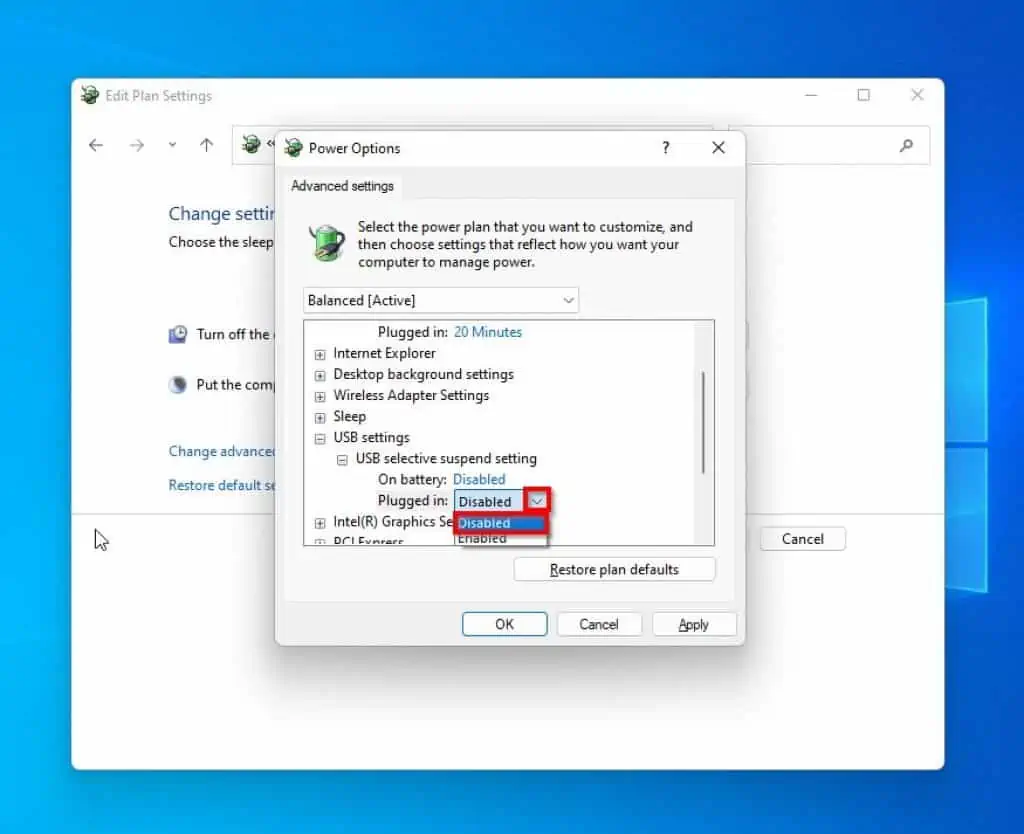The width and height of the screenshot is (1024, 834).
Task: Expand the Sleep settings in the tree
Action: (318, 416)
